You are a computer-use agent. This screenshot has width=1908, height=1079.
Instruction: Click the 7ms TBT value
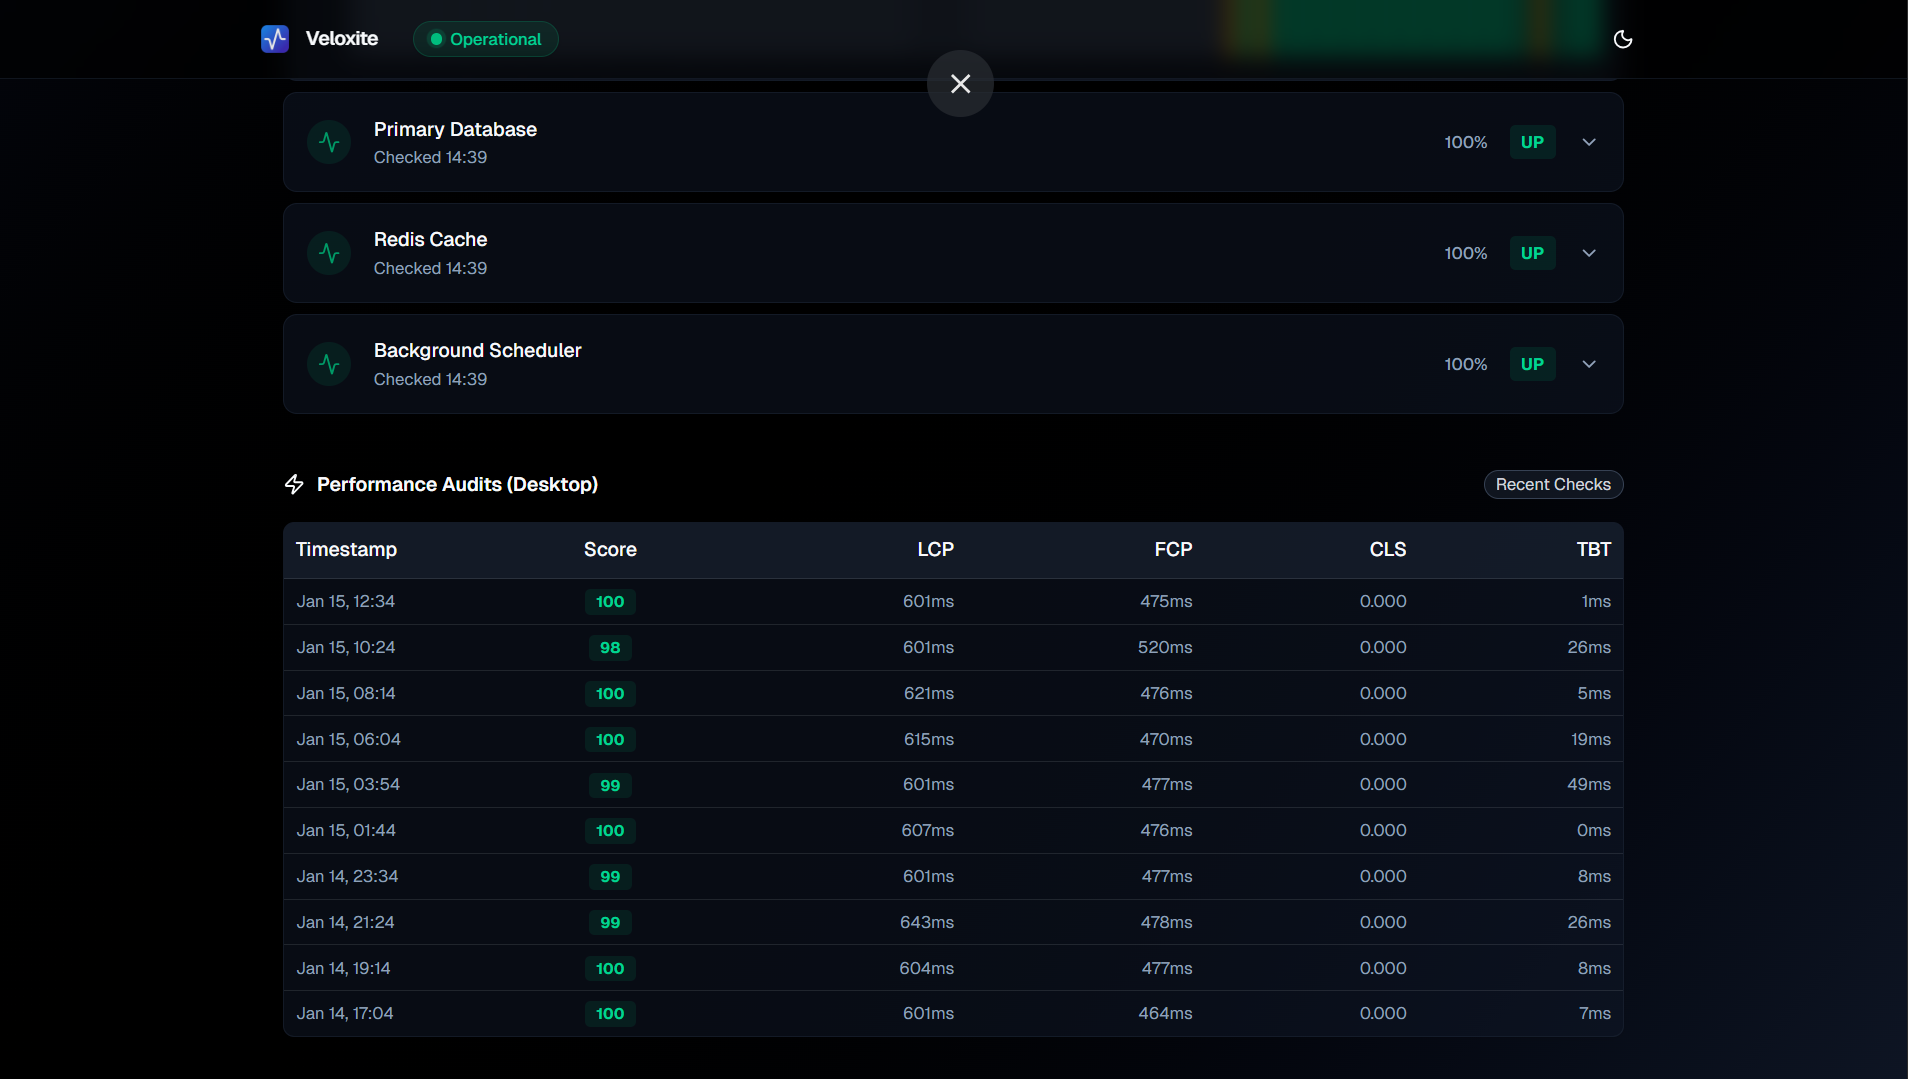(1594, 1013)
